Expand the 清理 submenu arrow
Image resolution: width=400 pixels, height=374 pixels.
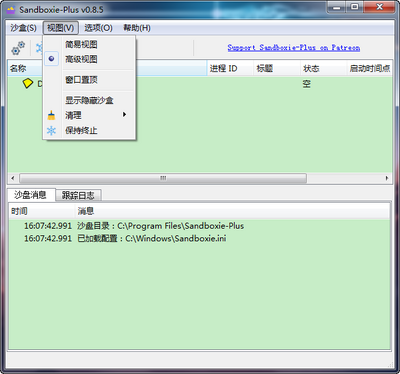[x=124, y=115]
